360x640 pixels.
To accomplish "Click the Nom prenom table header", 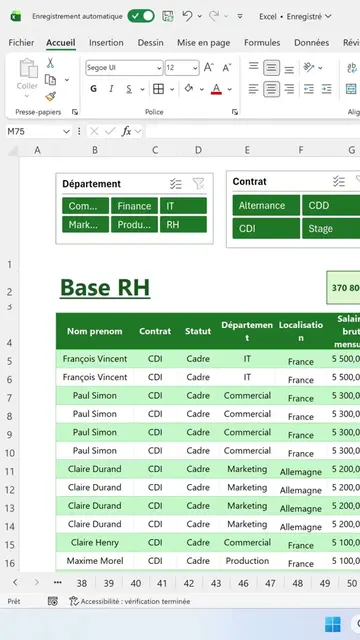I will tap(95, 331).
